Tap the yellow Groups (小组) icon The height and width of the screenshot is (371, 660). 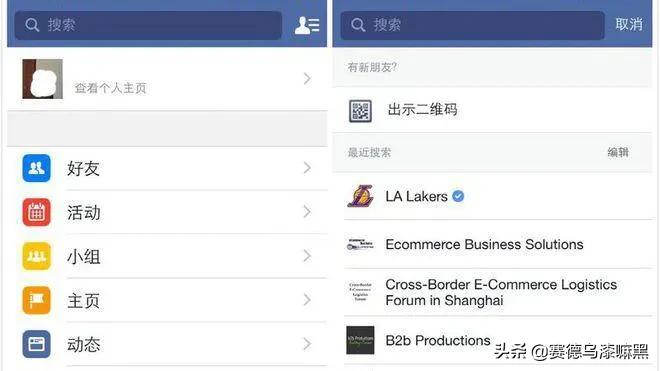pos(37,256)
